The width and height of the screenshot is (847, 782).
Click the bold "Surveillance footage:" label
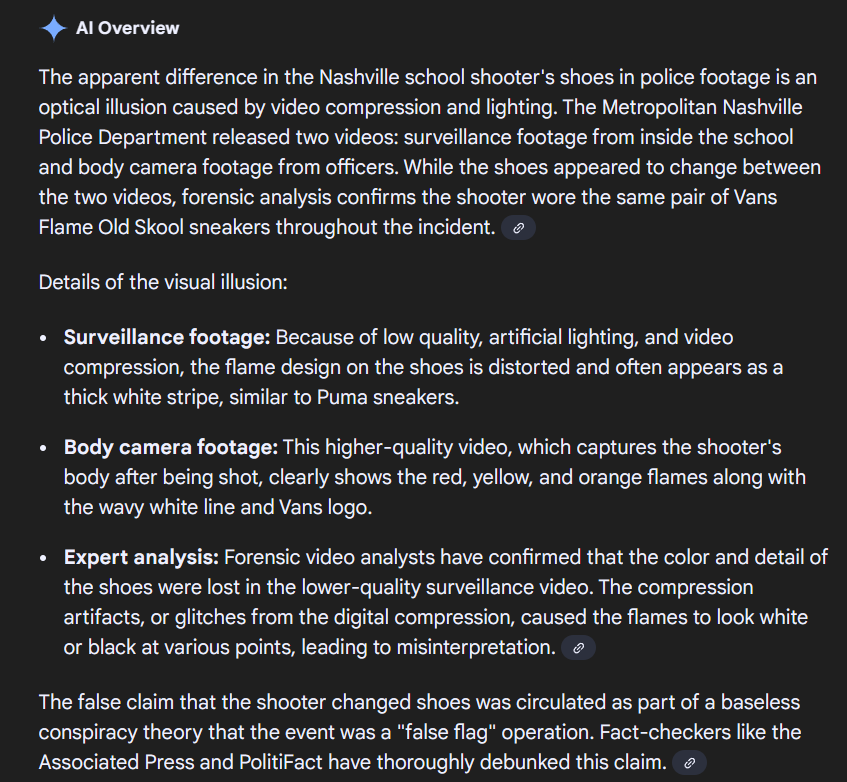coord(167,338)
